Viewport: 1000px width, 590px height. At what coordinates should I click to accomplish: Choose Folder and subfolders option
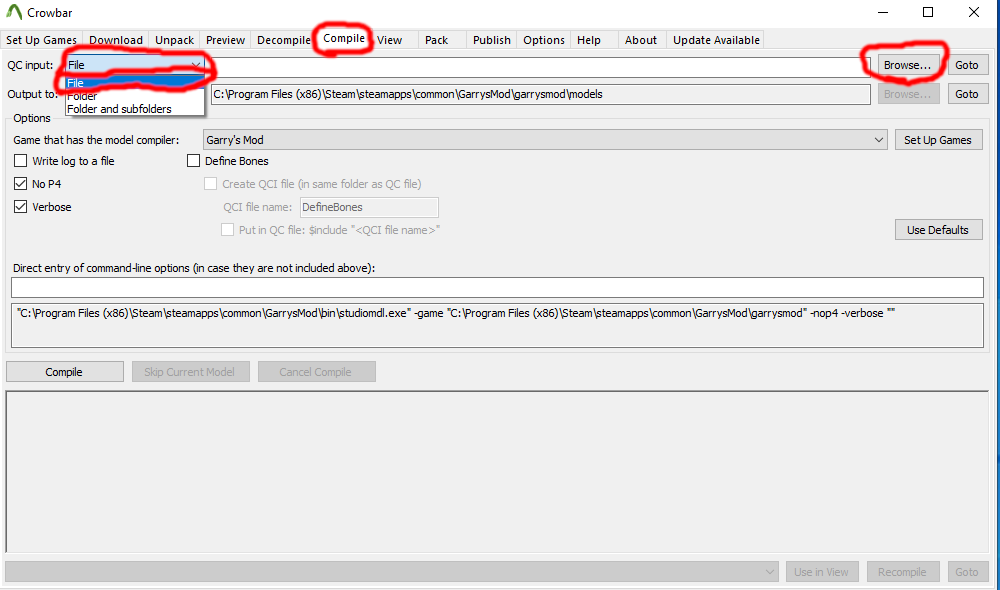coord(135,109)
